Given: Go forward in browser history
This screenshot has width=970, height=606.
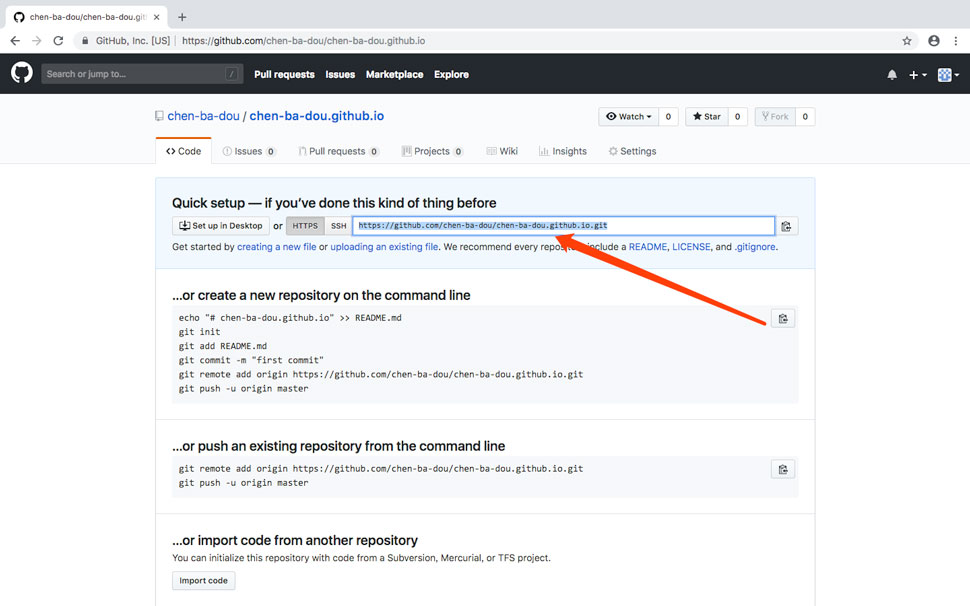Looking at the screenshot, I should point(36,41).
